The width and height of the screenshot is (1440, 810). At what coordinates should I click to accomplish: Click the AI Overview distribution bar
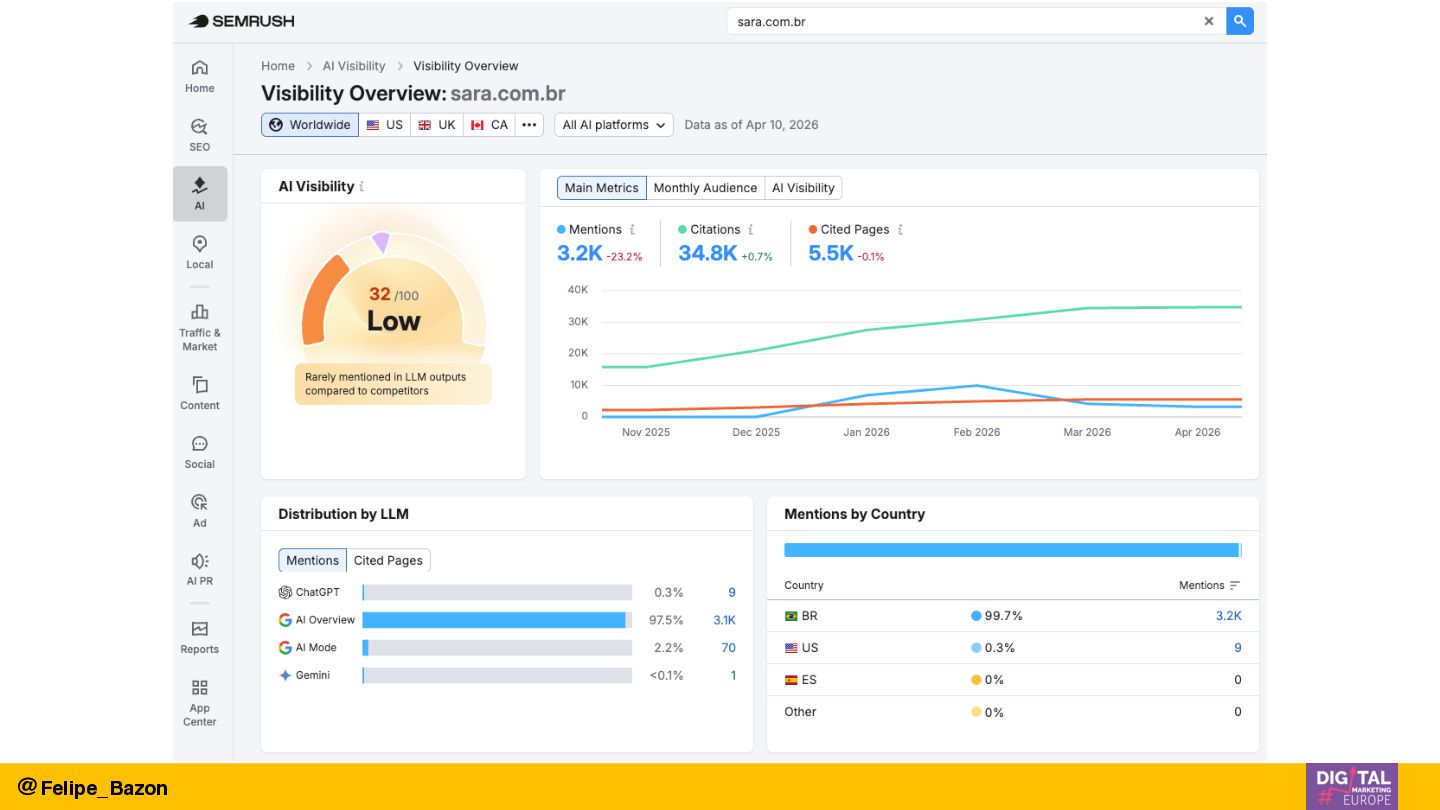496,620
